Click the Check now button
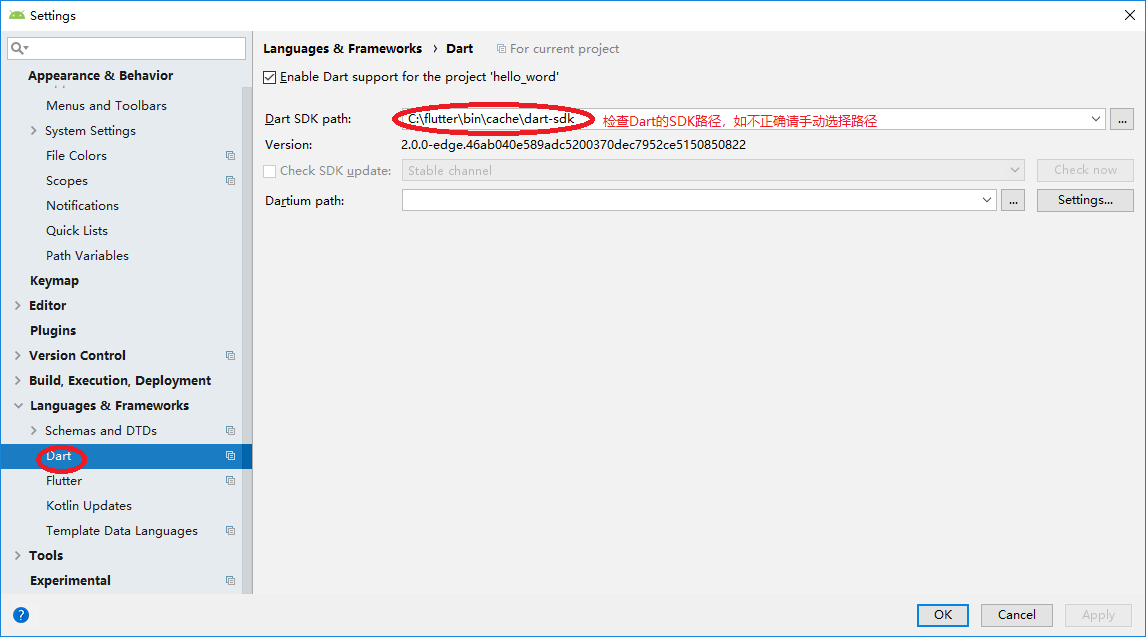The width and height of the screenshot is (1146, 637). (x=1085, y=170)
